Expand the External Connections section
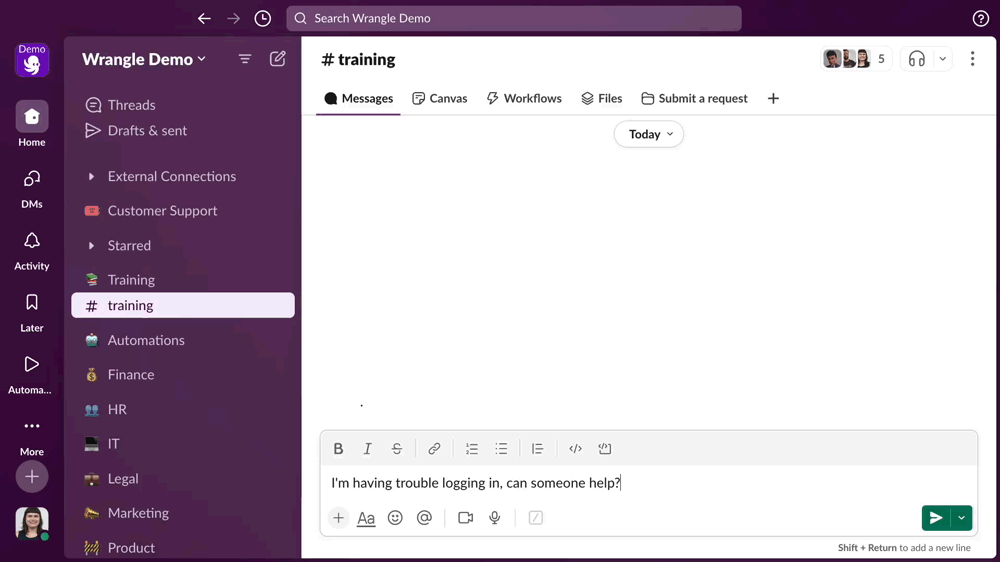 92,177
